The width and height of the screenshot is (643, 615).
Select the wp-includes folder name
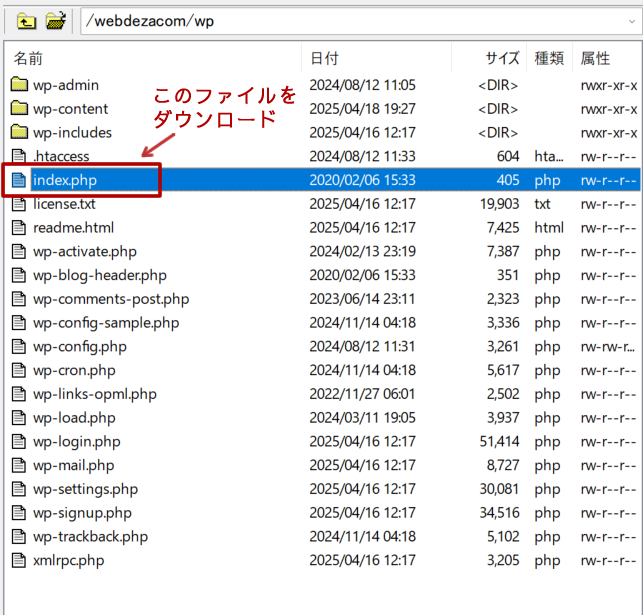[72, 132]
